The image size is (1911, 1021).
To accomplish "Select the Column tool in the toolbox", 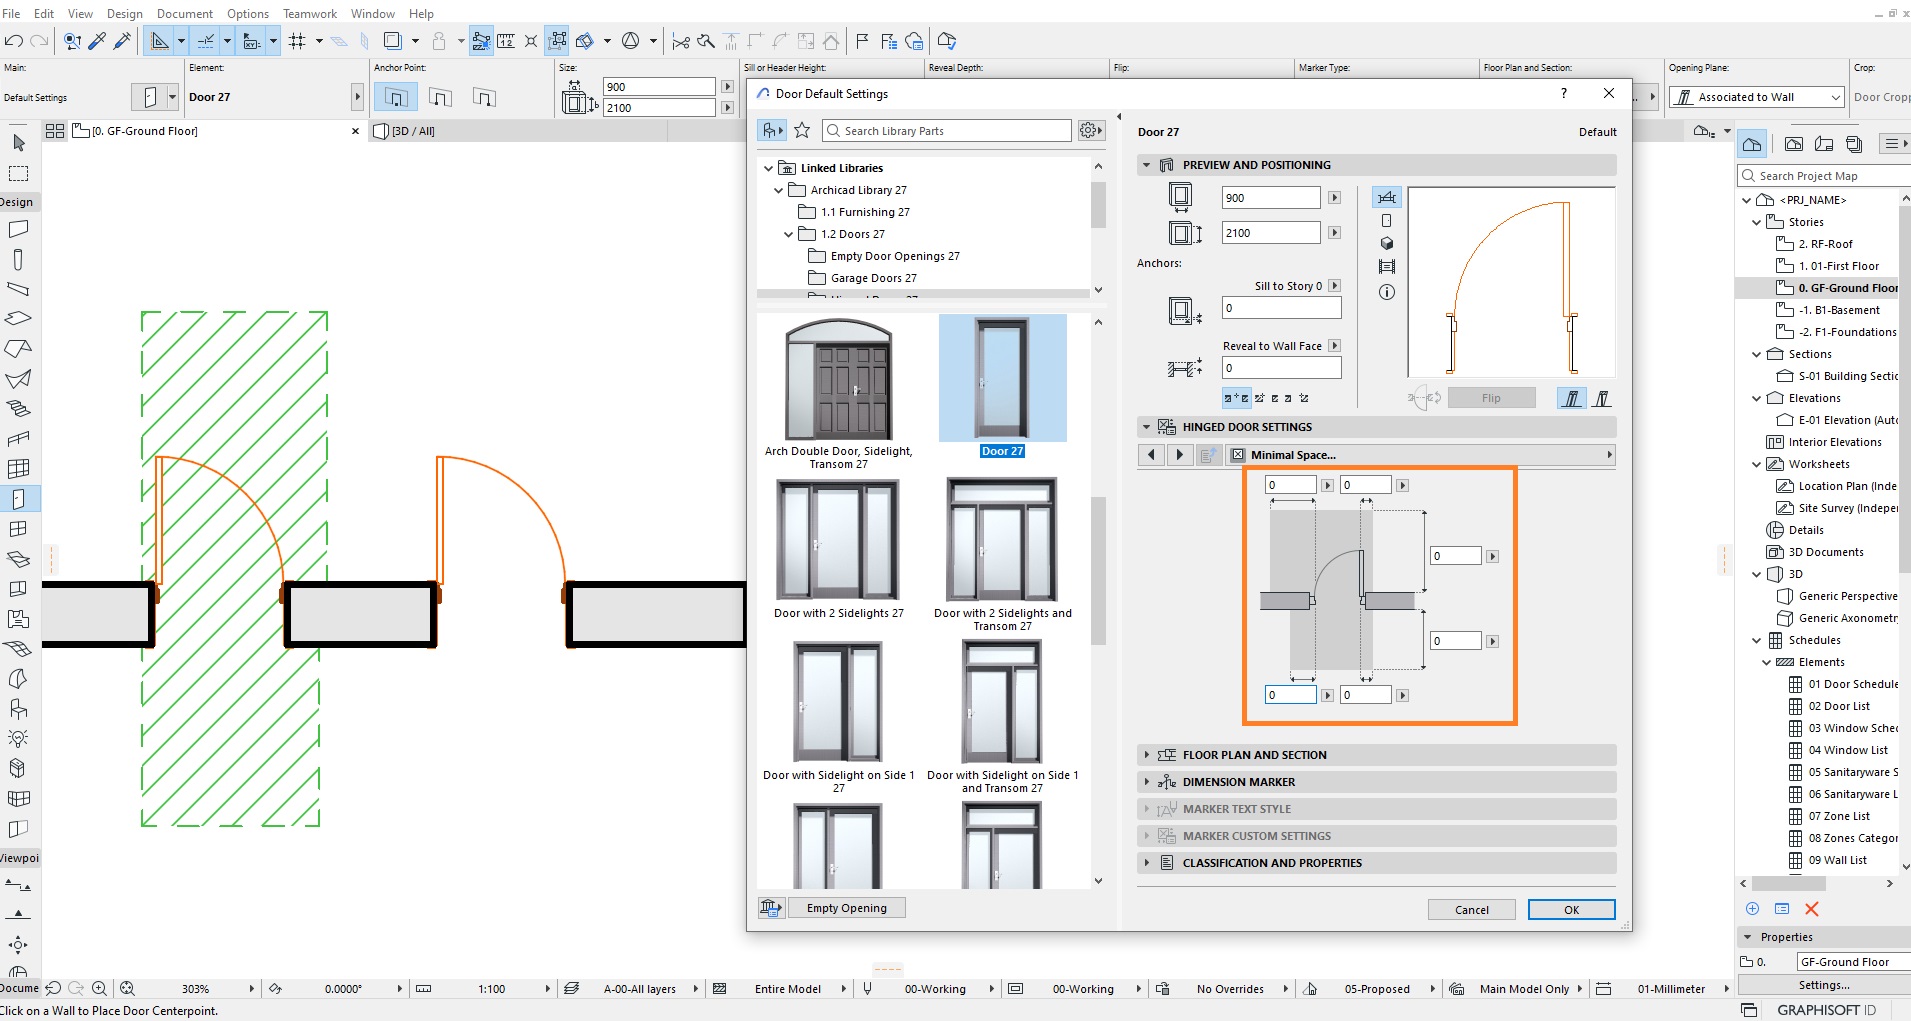I will [18, 259].
